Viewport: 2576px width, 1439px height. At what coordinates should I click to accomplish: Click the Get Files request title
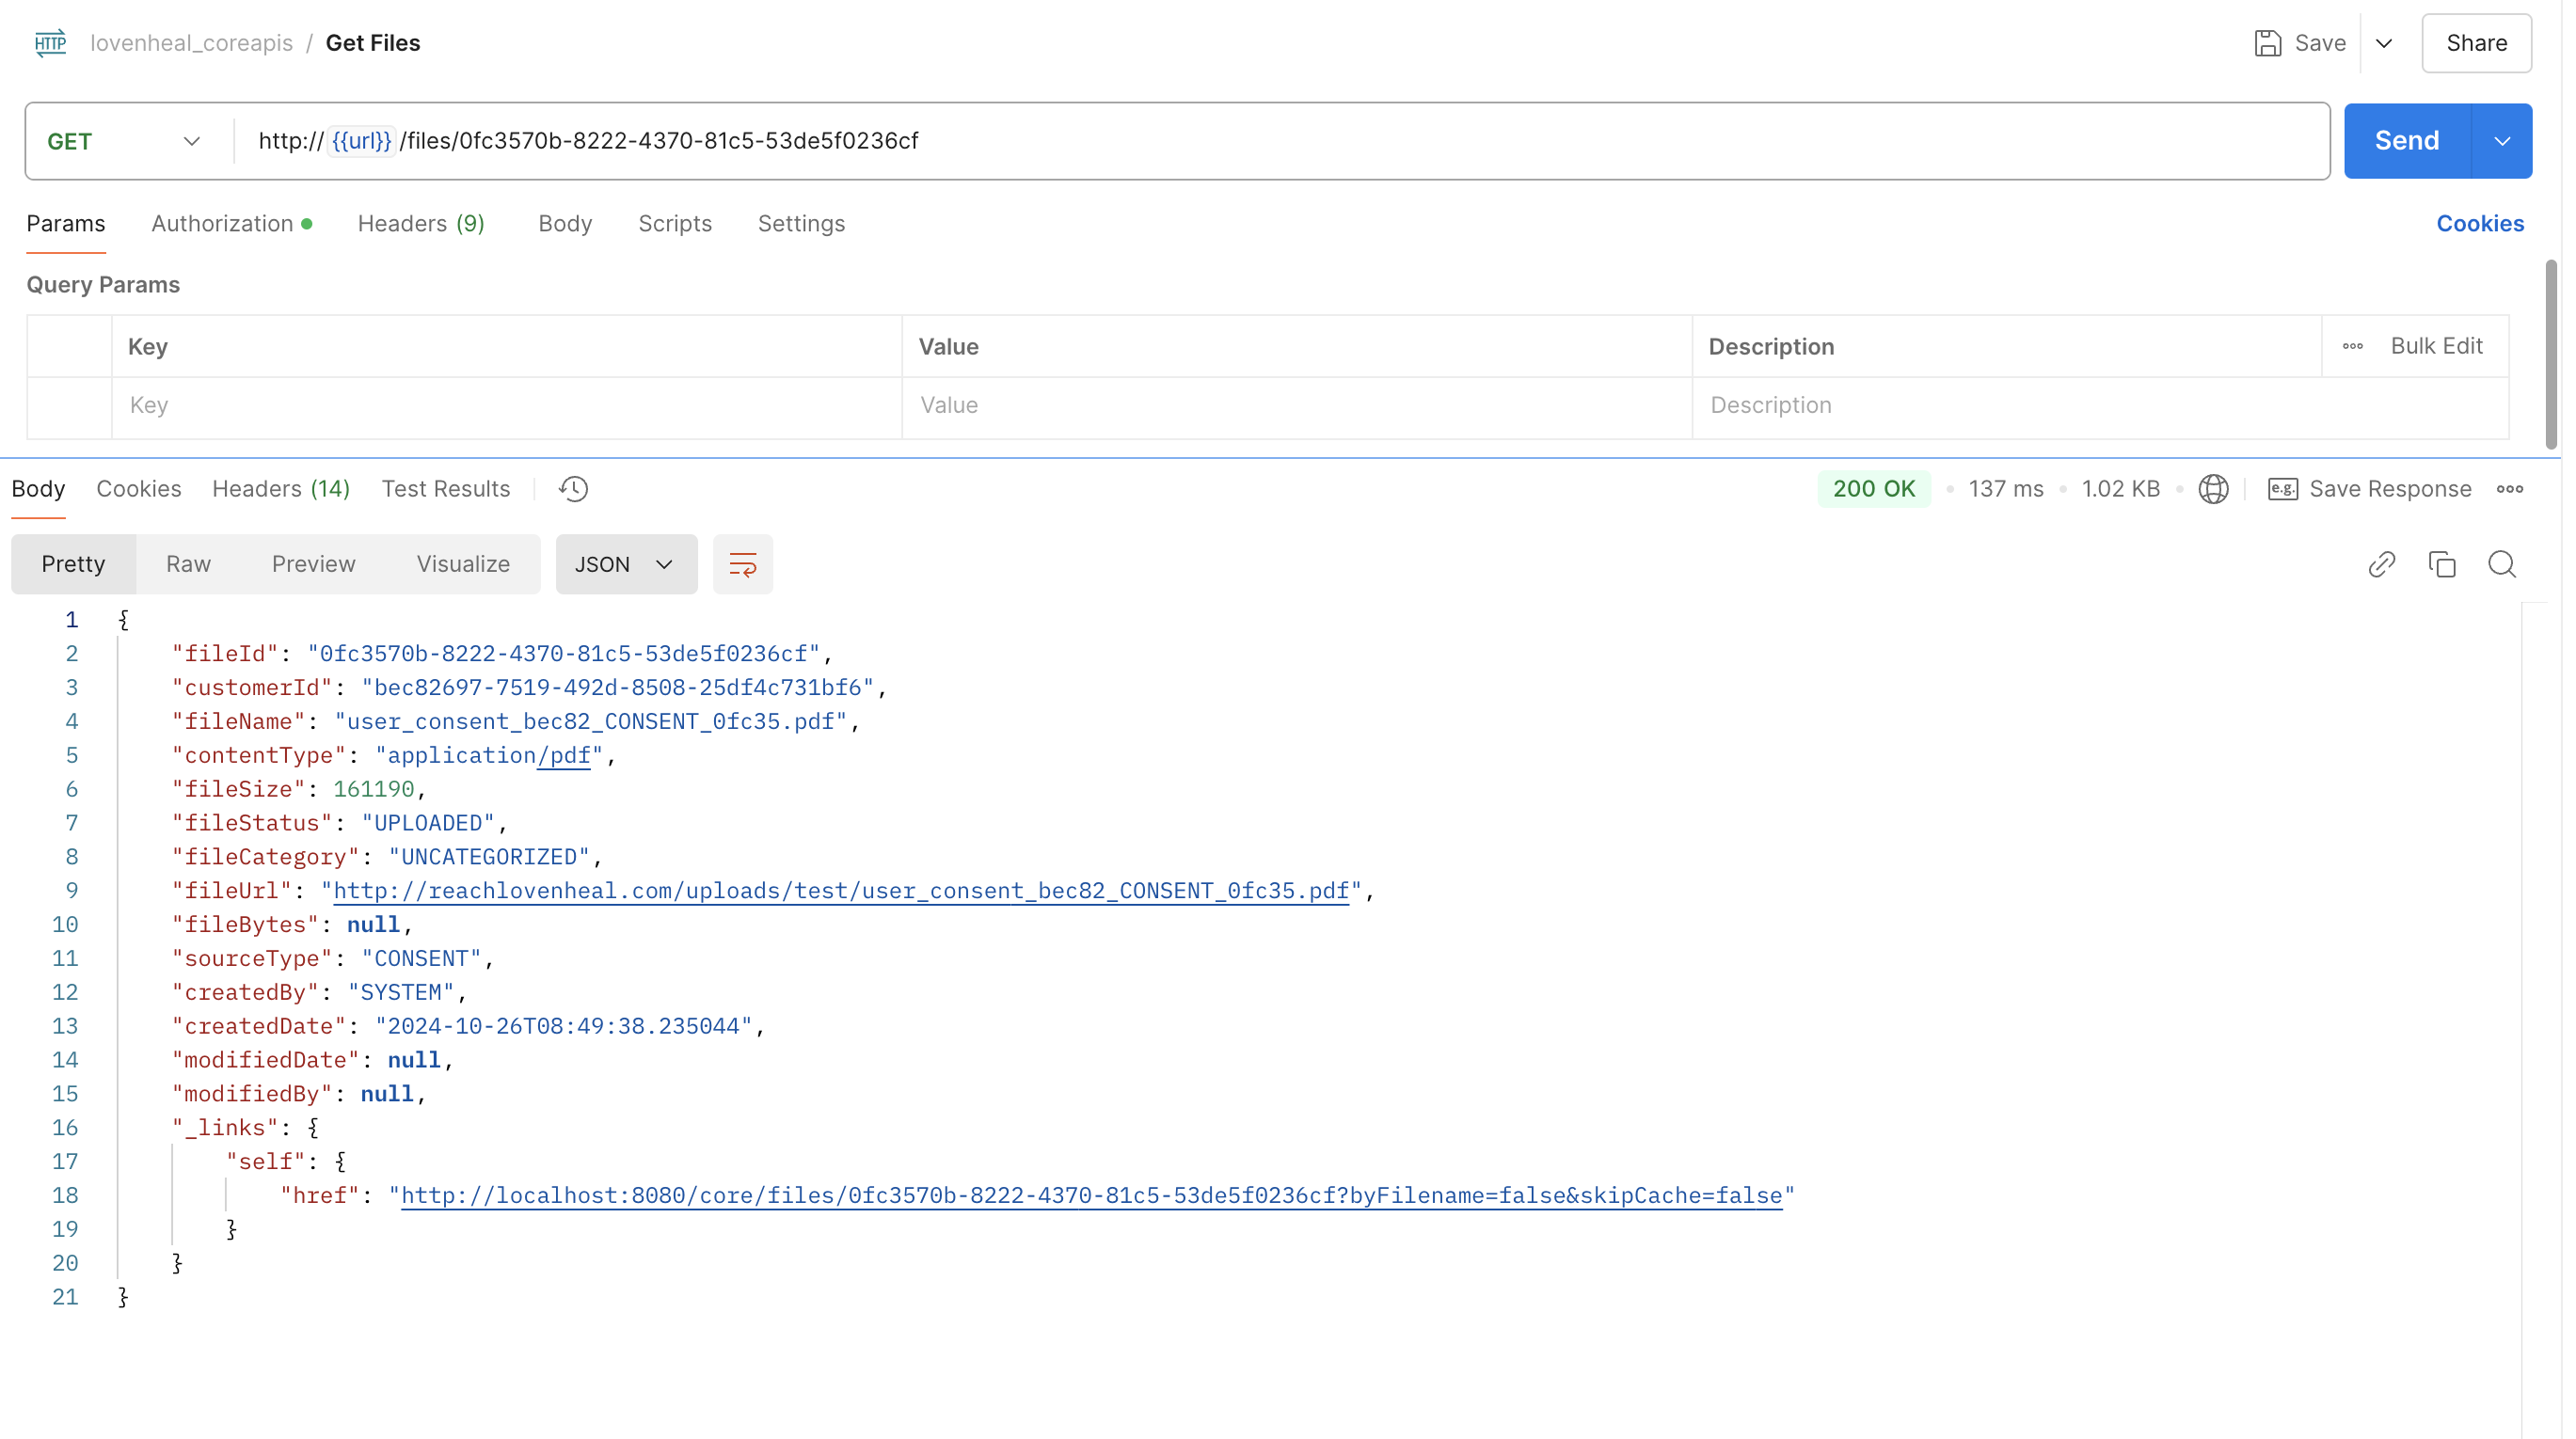(373, 43)
